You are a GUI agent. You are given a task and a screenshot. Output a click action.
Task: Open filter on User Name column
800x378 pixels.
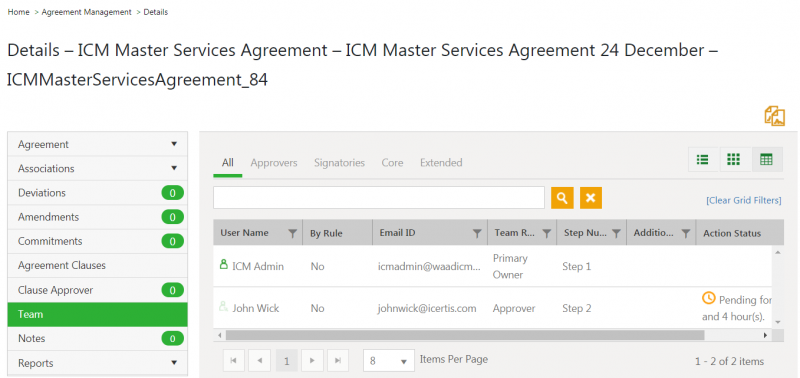(x=292, y=233)
